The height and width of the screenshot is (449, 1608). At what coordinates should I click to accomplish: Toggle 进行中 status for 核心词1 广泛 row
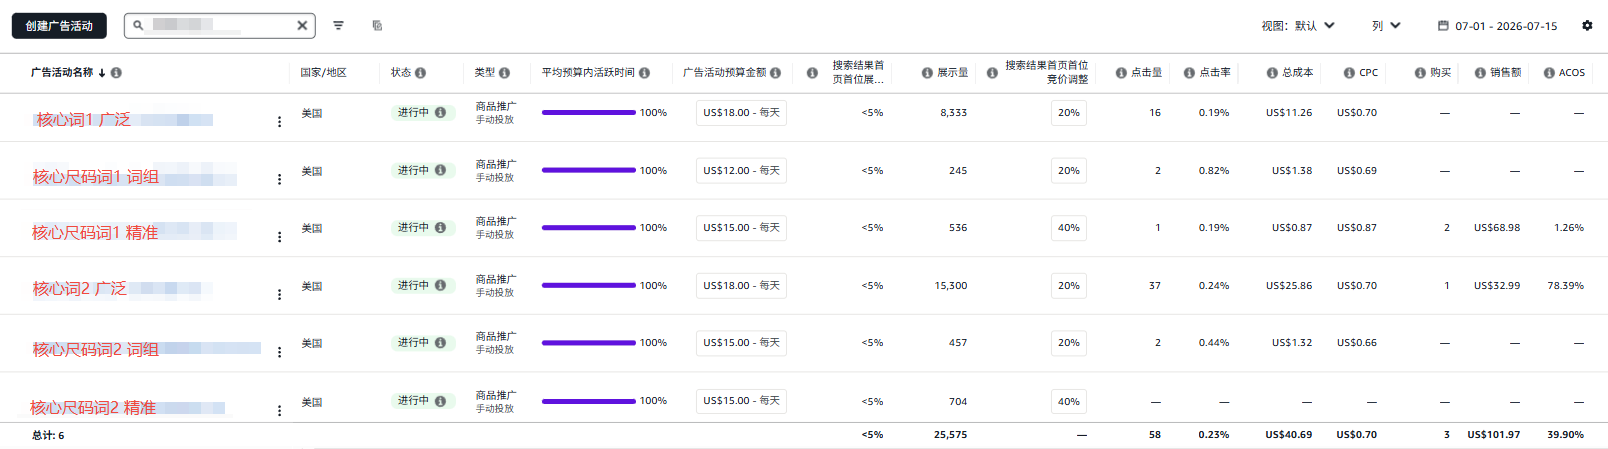pos(419,113)
